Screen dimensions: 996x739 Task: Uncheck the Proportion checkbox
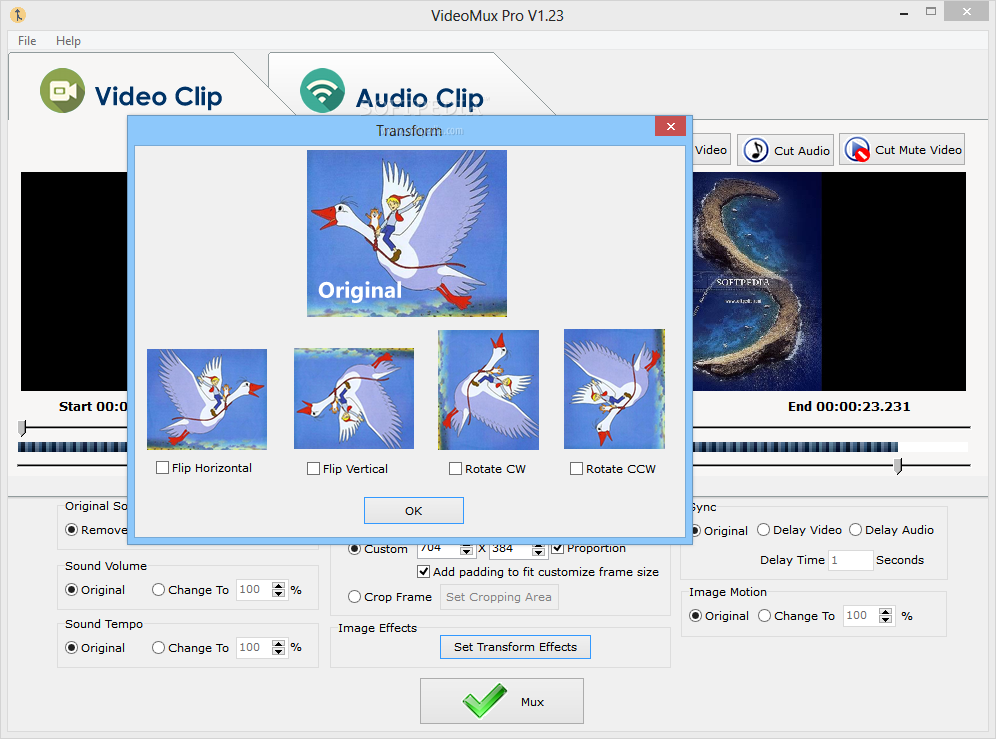[x=558, y=548]
